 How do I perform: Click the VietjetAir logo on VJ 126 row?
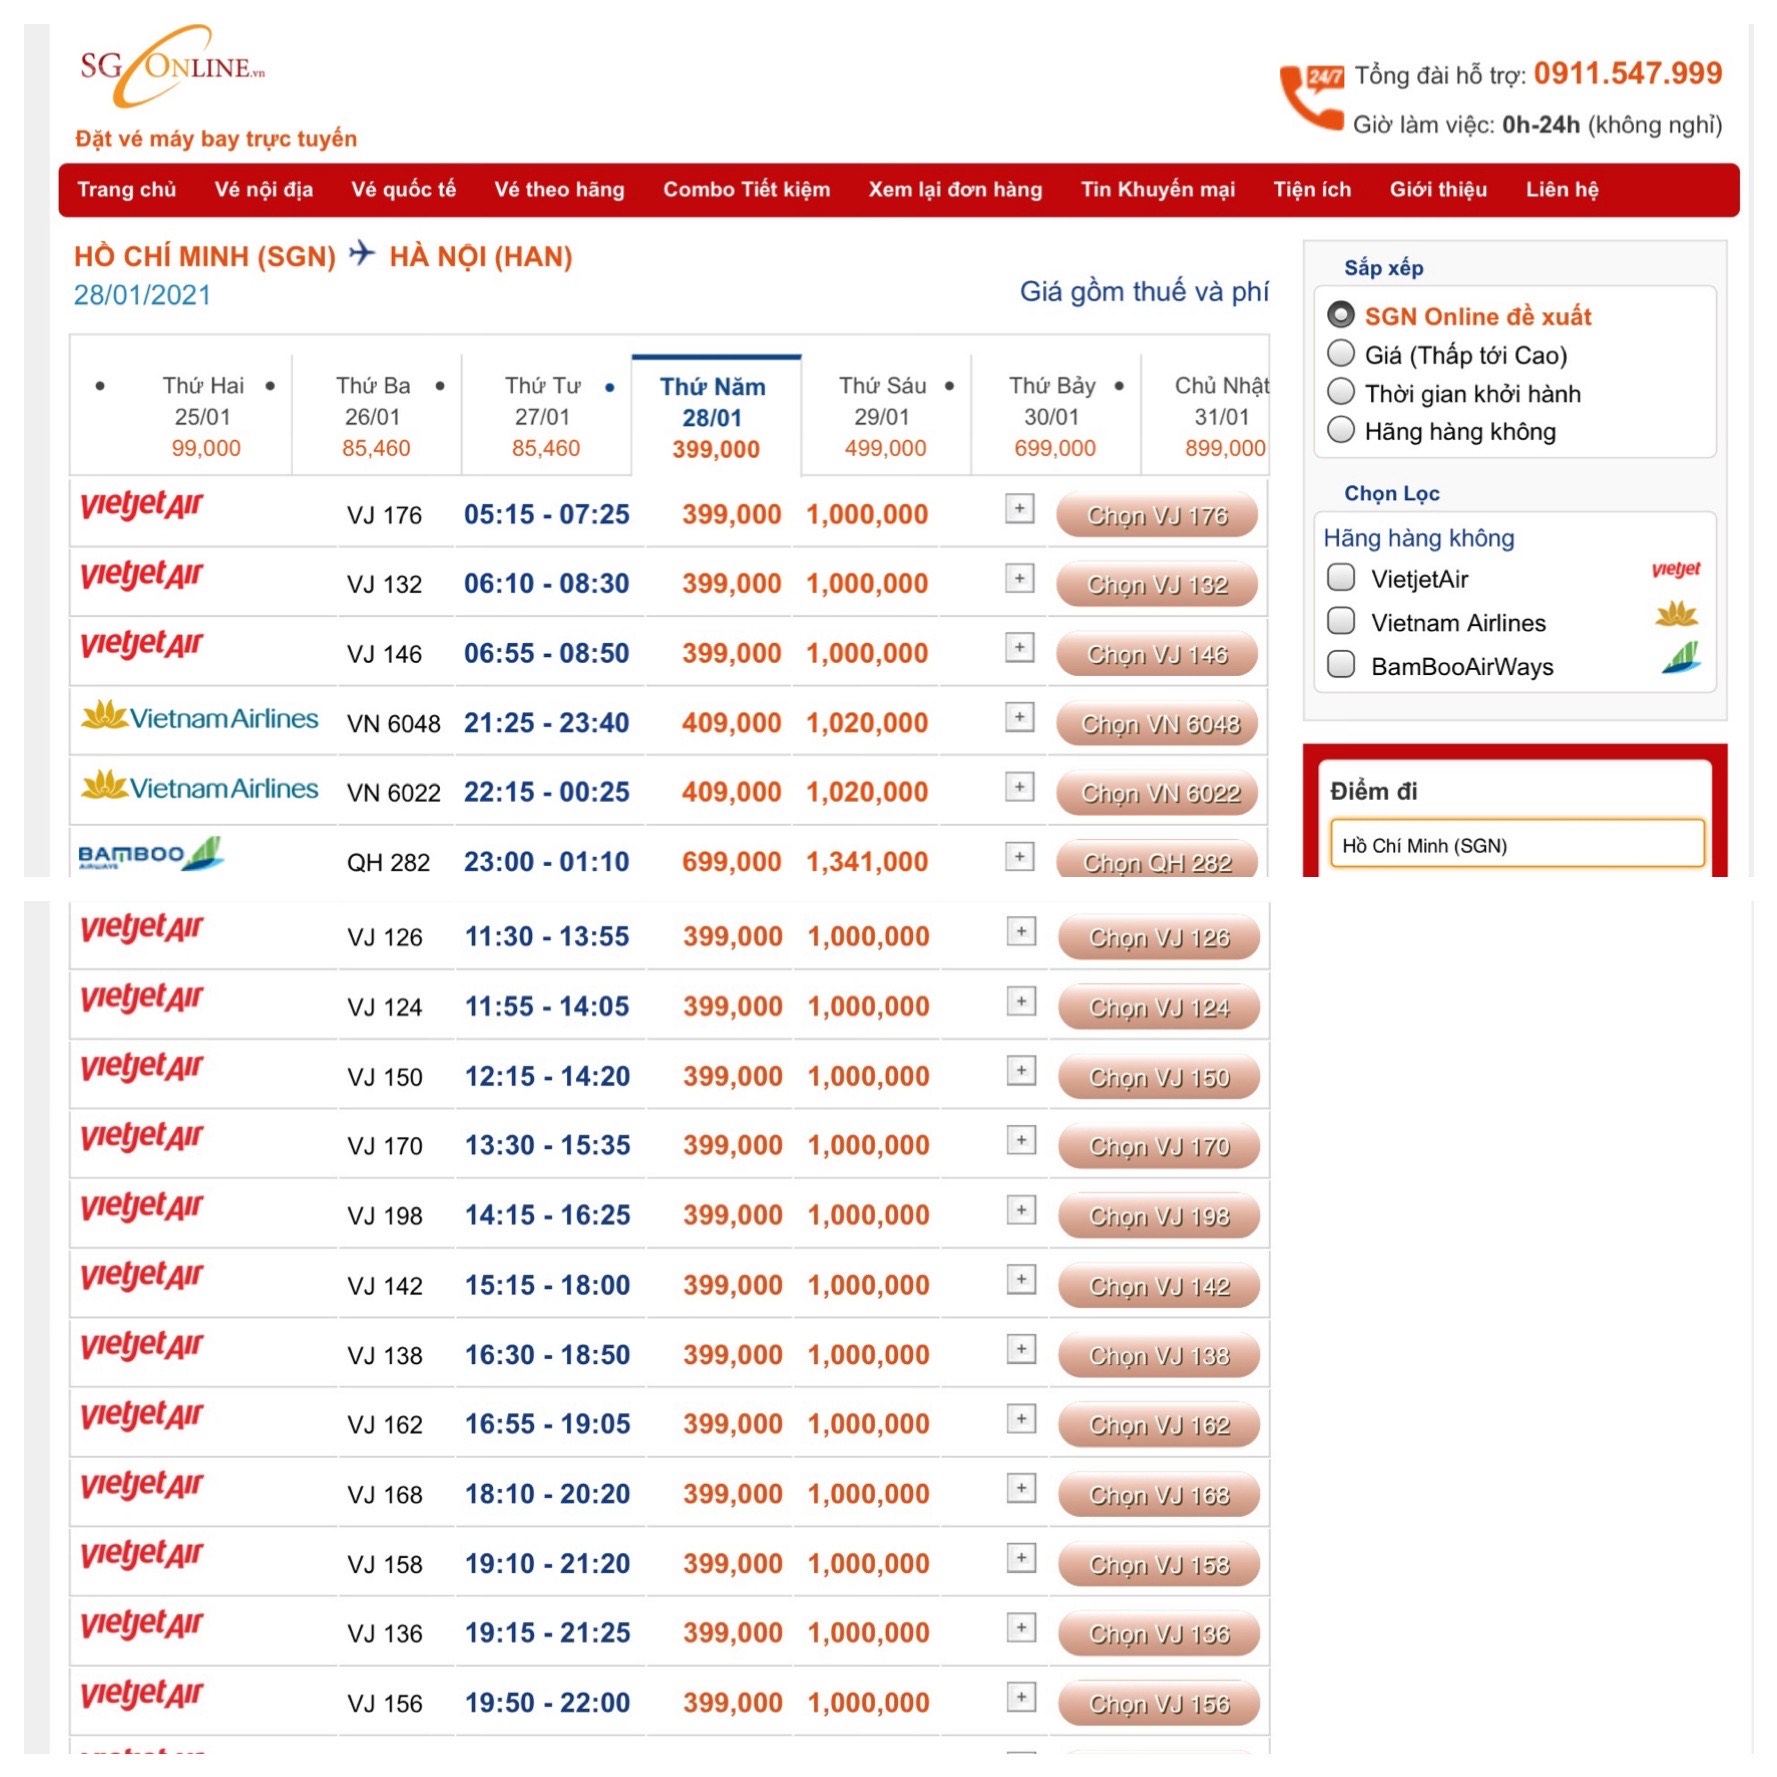pyautogui.click(x=141, y=927)
